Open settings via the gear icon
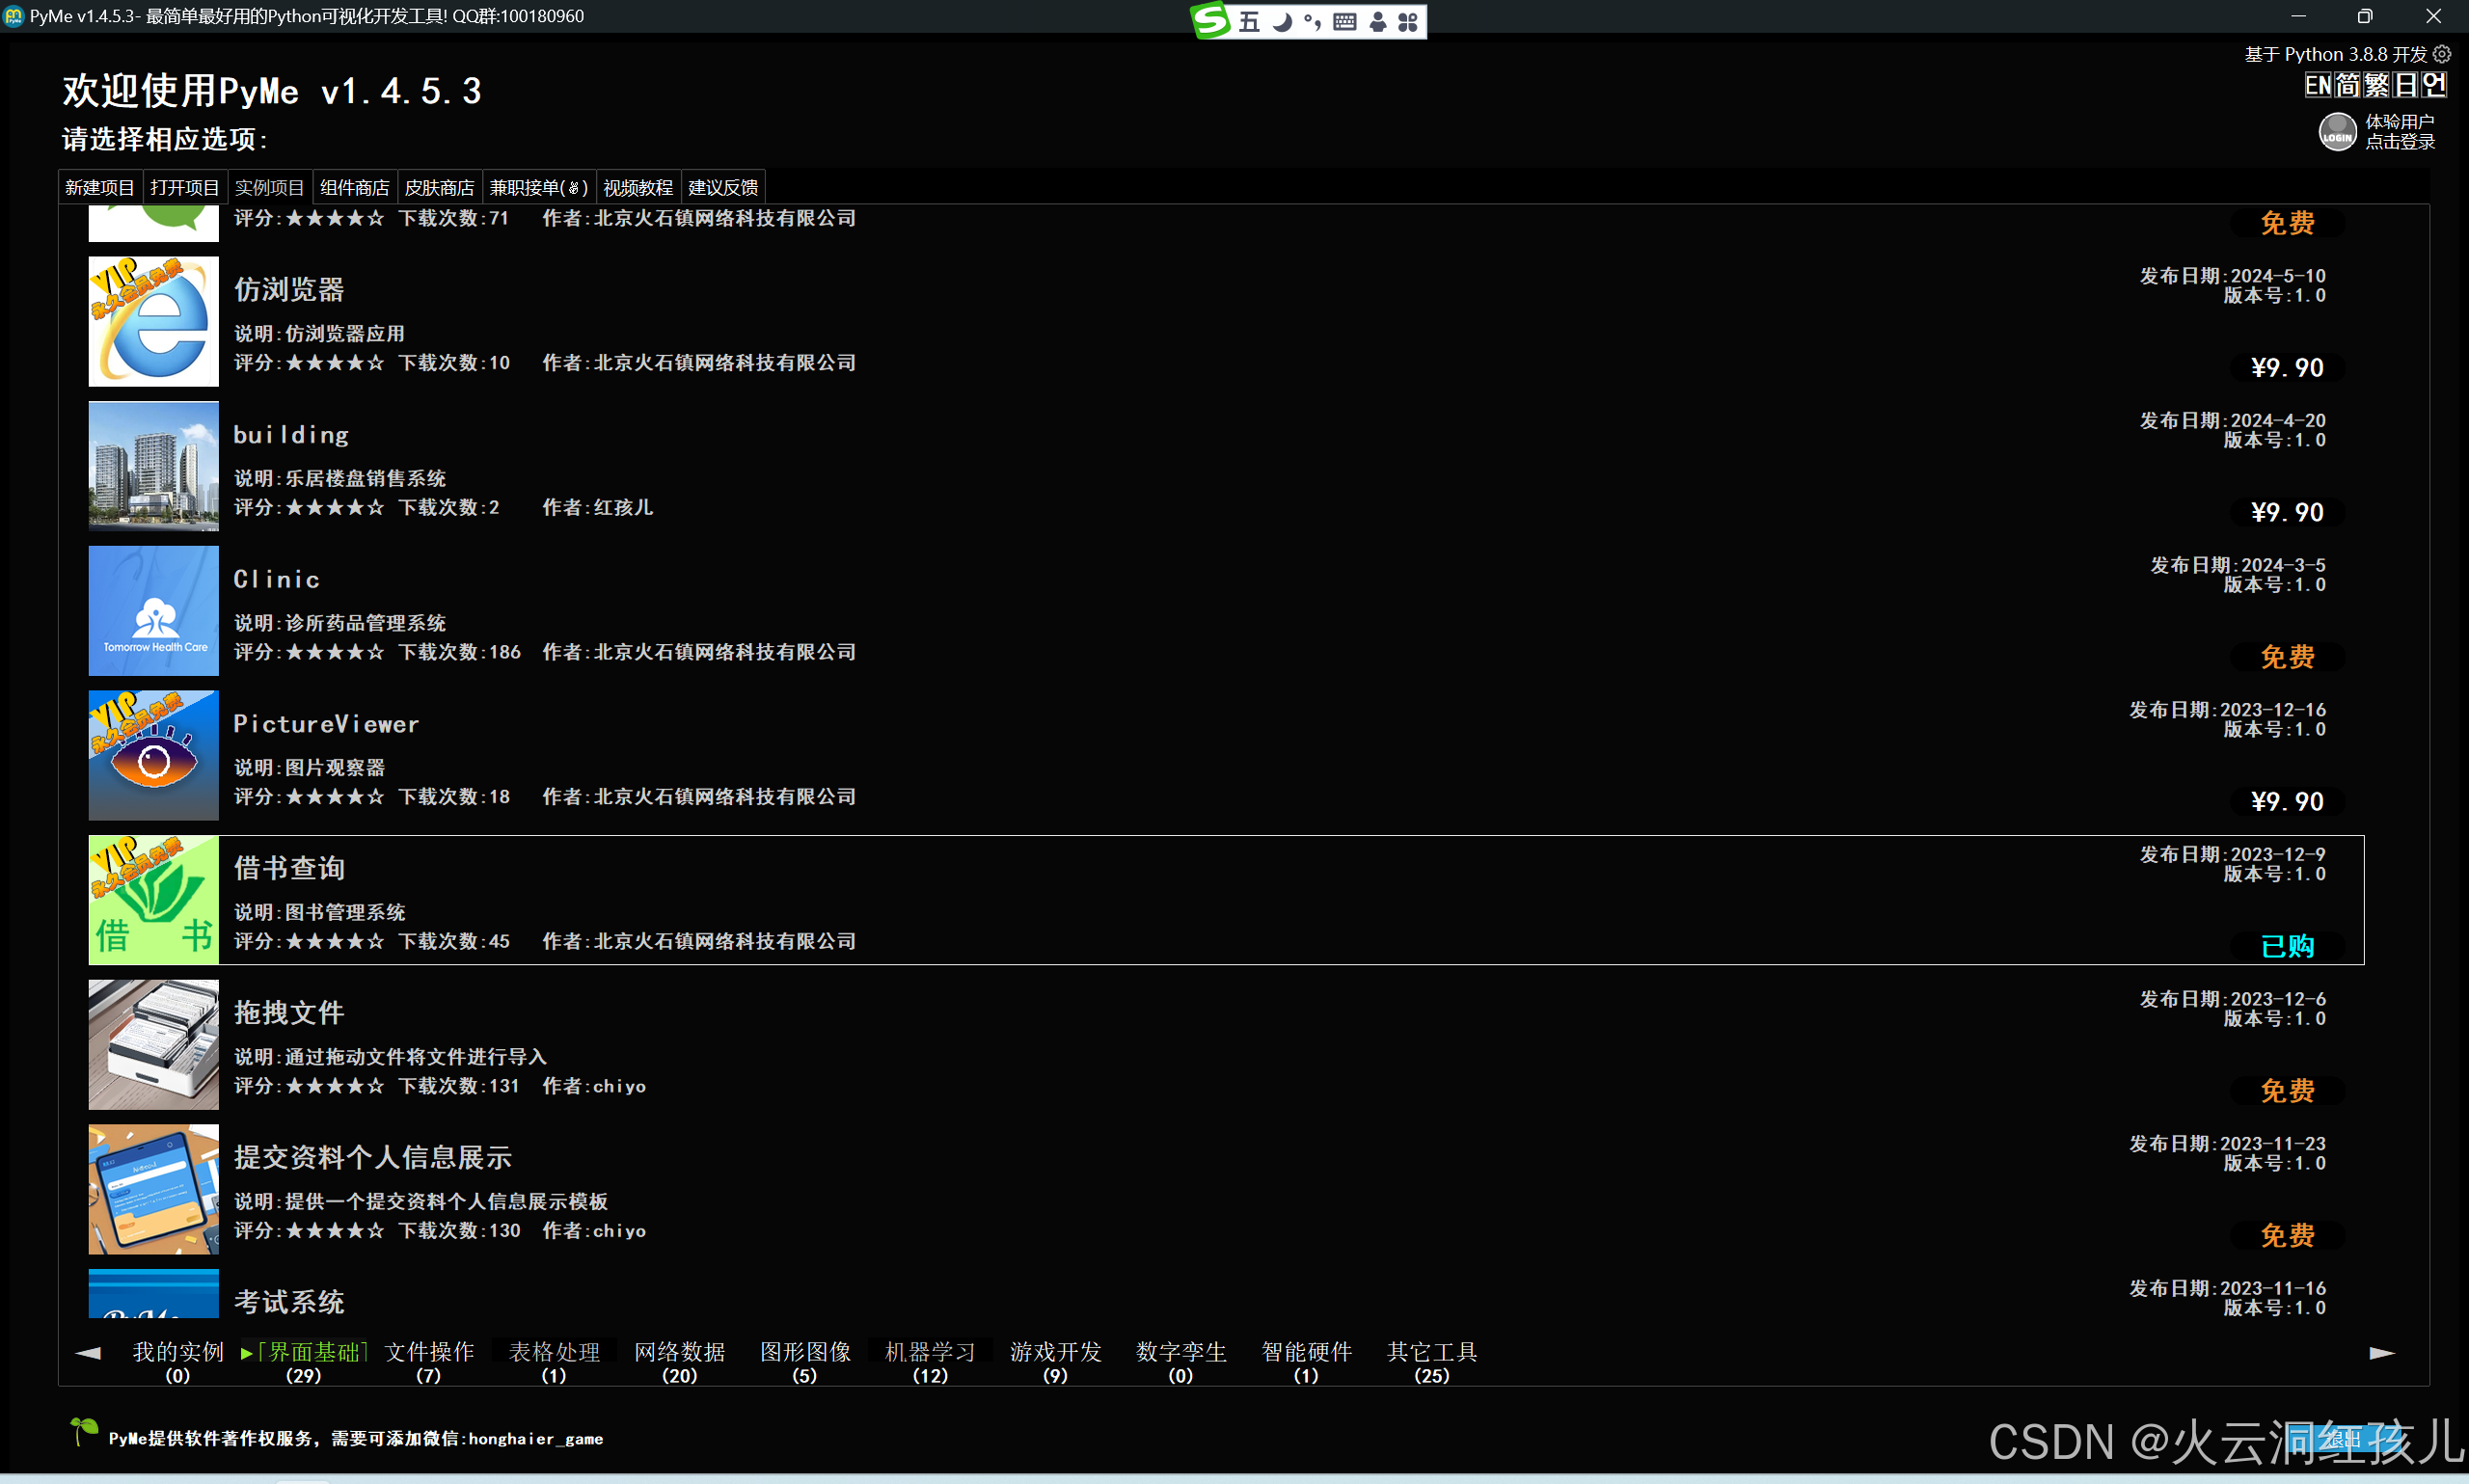2469x1484 pixels. [x=2441, y=54]
